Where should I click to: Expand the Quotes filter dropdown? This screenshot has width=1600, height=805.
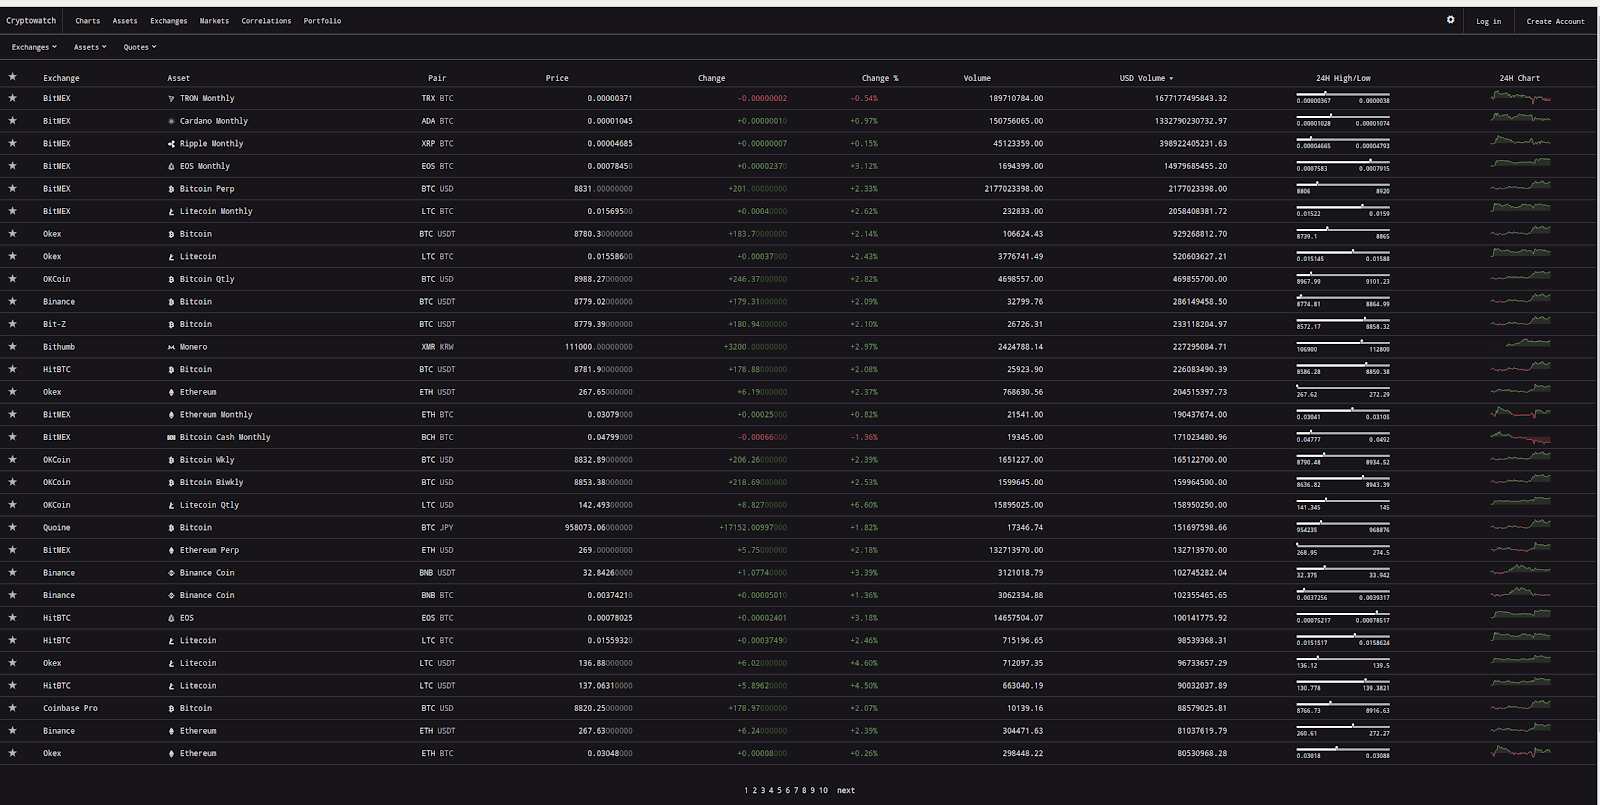point(140,47)
